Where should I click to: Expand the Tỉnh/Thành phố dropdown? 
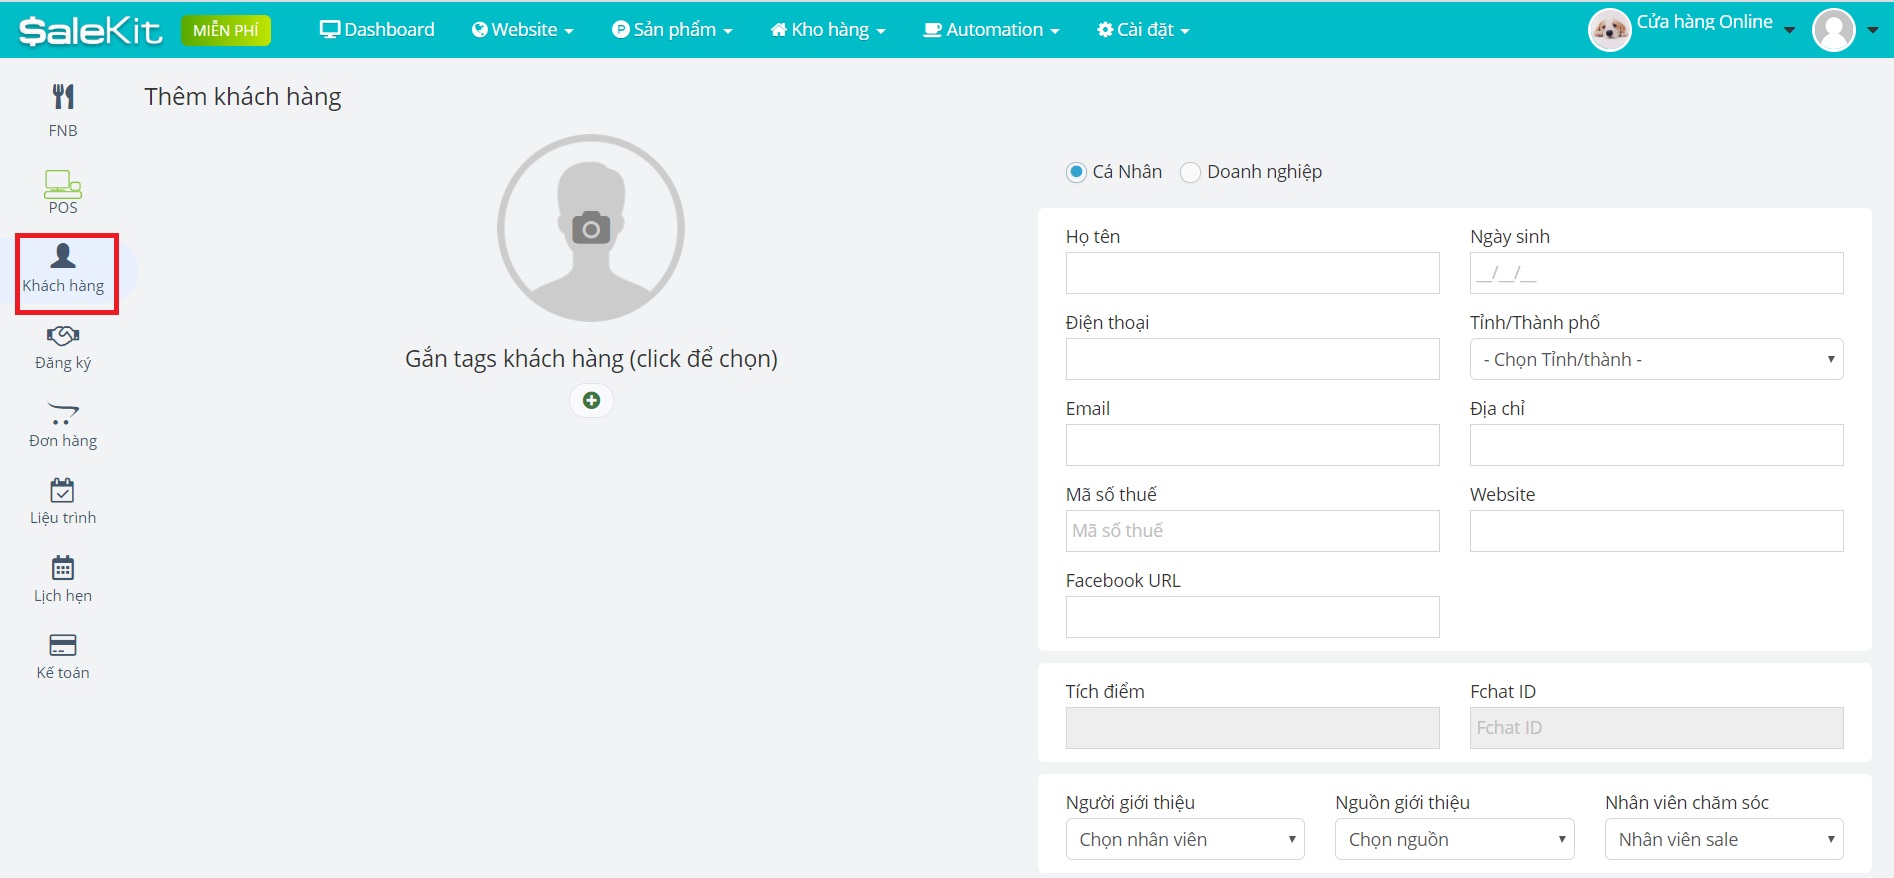click(1656, 359)
